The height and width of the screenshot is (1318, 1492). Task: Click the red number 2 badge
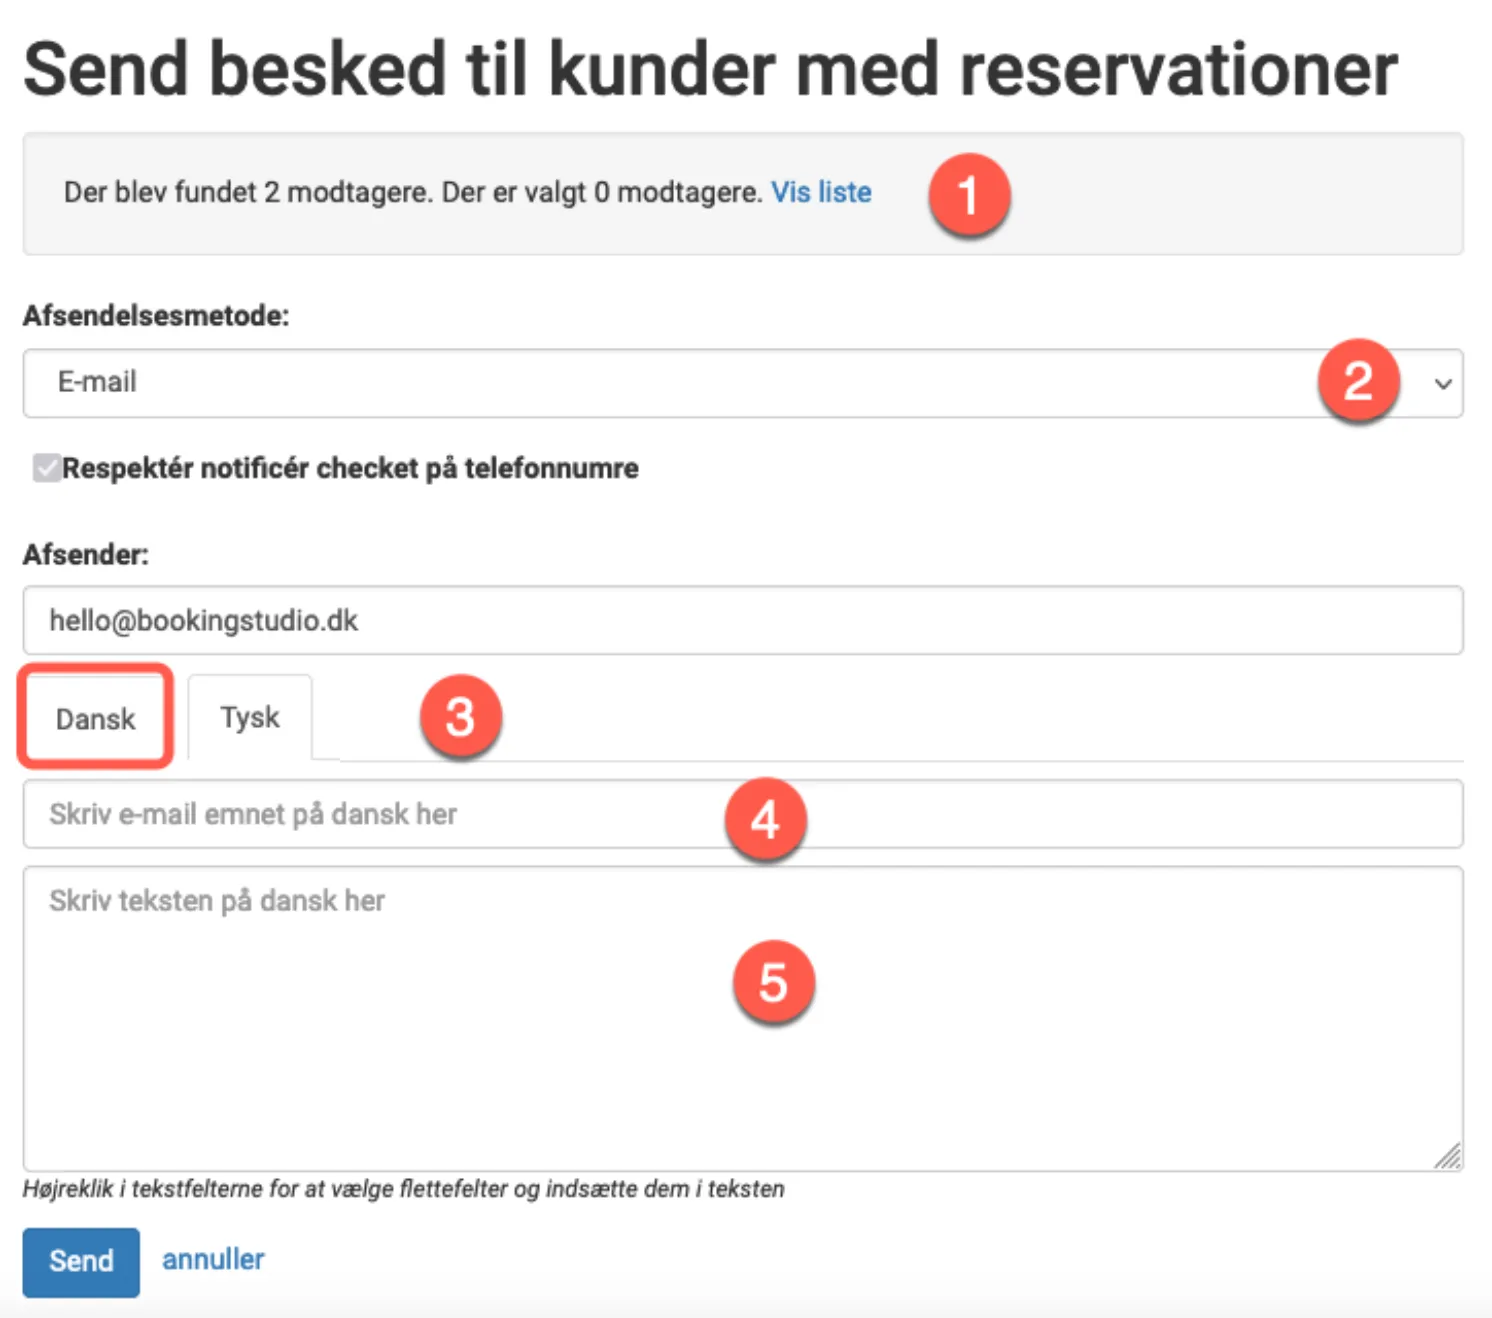(x=1357, y=381)
